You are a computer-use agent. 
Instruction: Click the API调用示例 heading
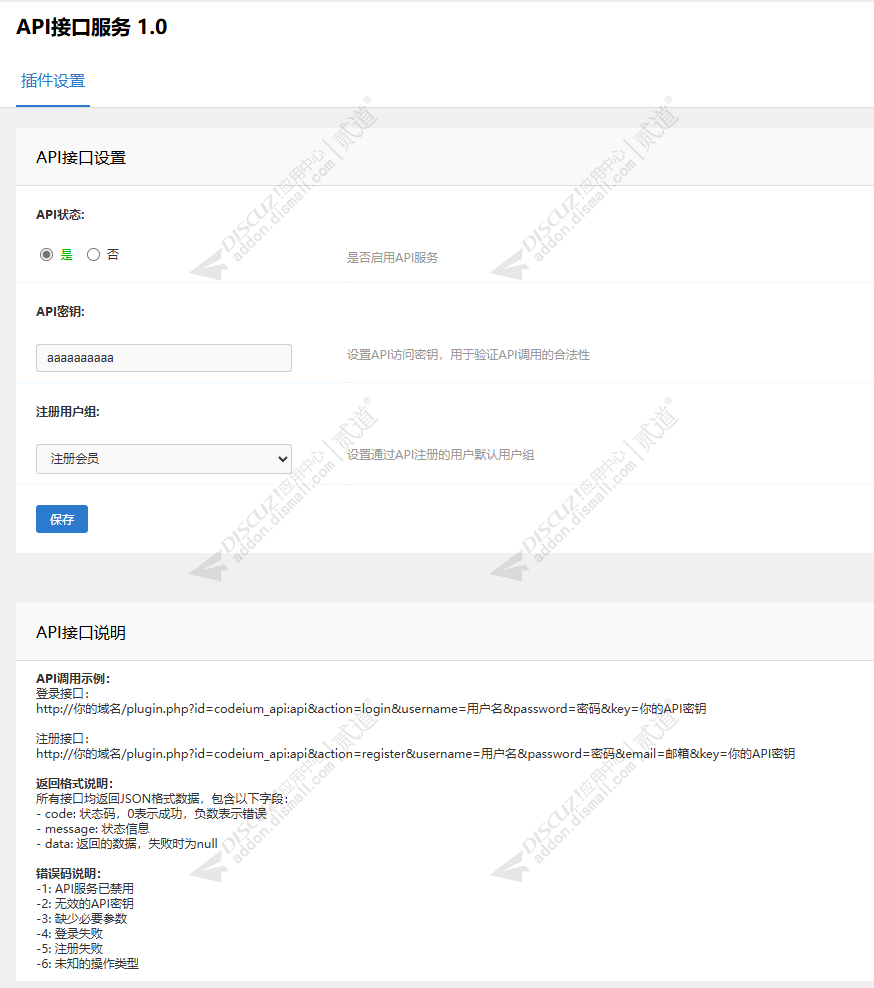pos(73,679)
